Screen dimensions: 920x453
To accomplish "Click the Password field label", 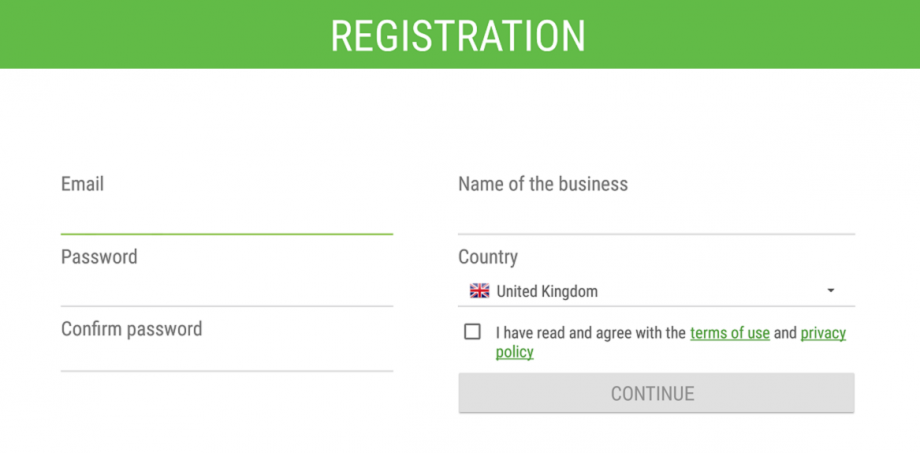I will pos(99,257).
